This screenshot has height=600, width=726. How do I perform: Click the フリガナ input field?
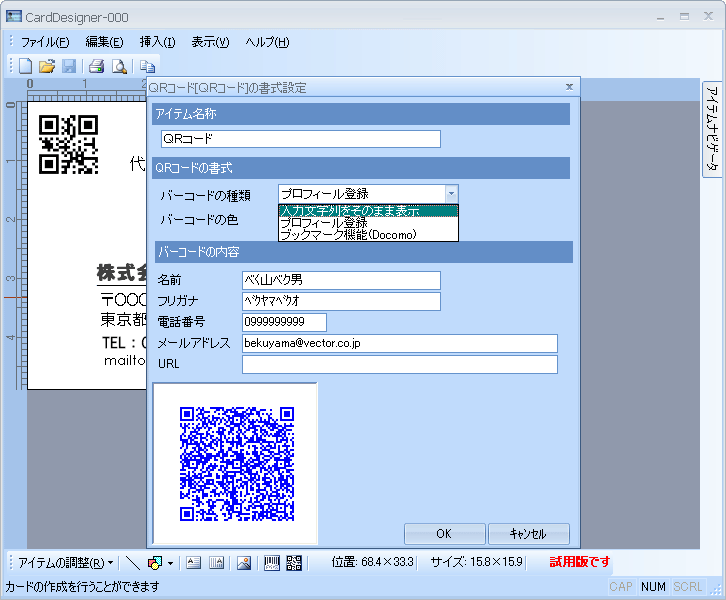pos(341,301)
